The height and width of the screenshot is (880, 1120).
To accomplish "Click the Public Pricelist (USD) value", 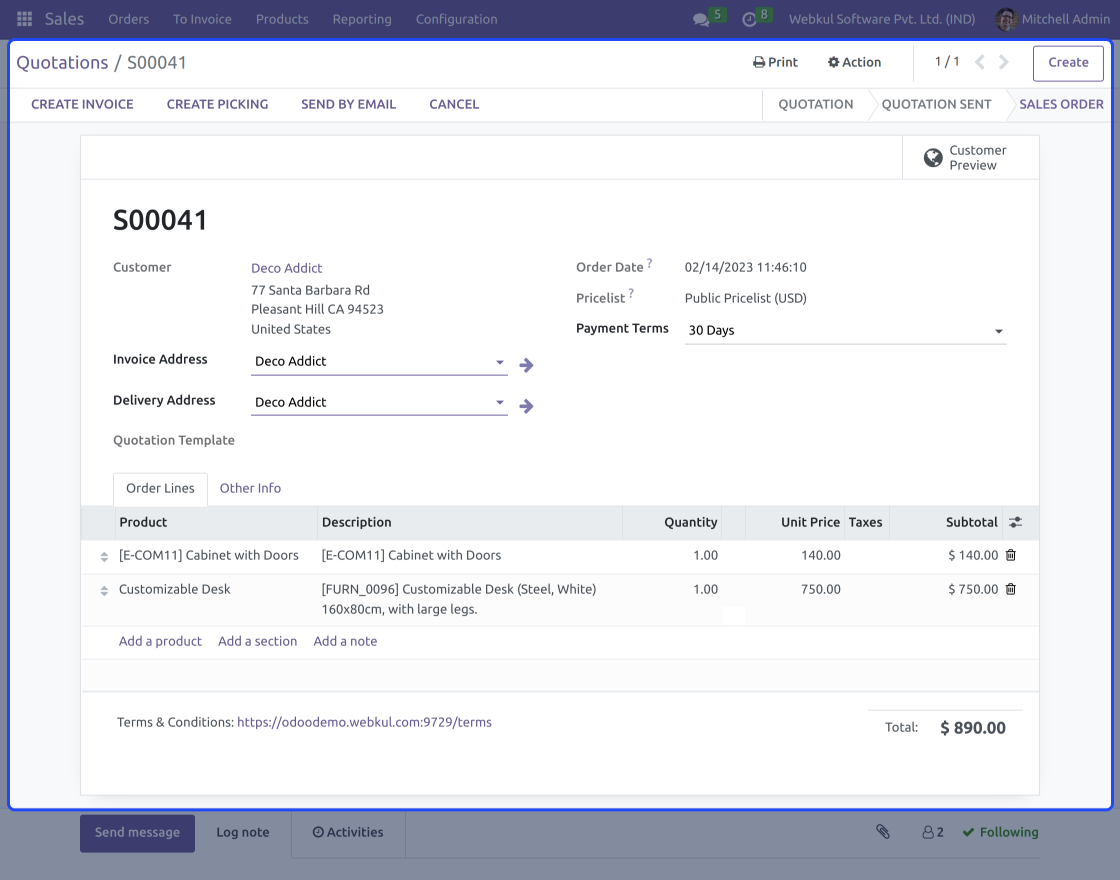I will pos(746,299).
